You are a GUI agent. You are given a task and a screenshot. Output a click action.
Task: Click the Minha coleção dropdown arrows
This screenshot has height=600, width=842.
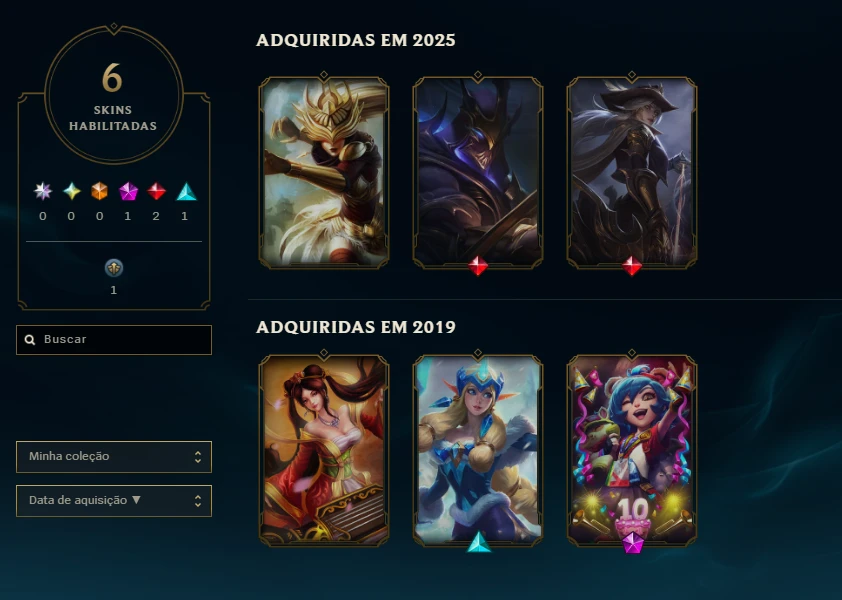[198, 457]
